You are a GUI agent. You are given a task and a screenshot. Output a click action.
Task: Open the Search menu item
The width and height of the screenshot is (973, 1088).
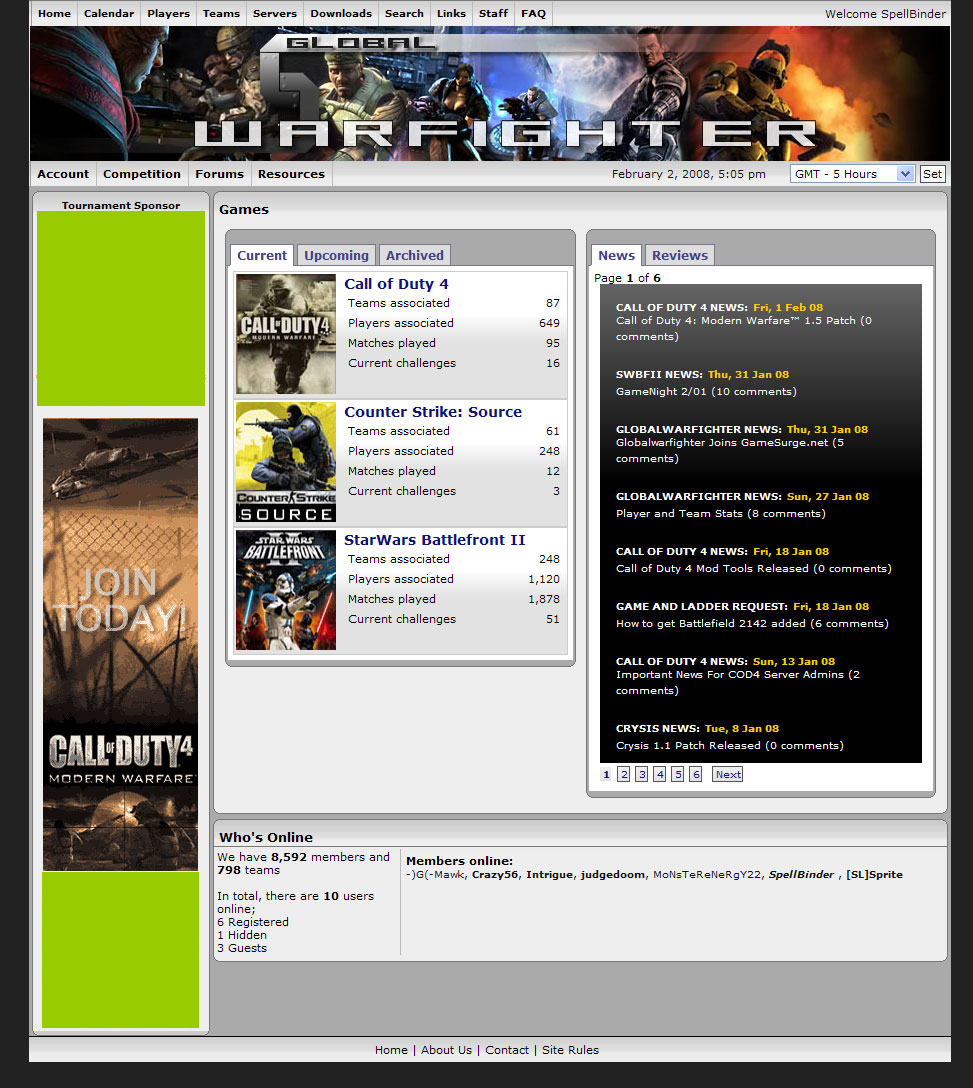click(x=404, y=13)
